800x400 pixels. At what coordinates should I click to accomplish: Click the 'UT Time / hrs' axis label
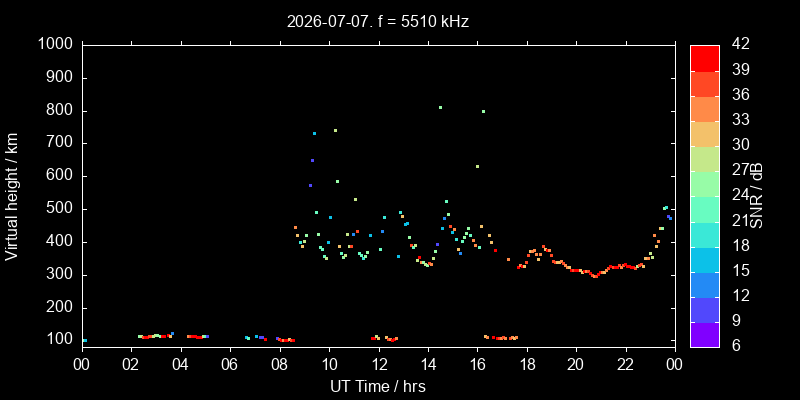pos(378,386)
